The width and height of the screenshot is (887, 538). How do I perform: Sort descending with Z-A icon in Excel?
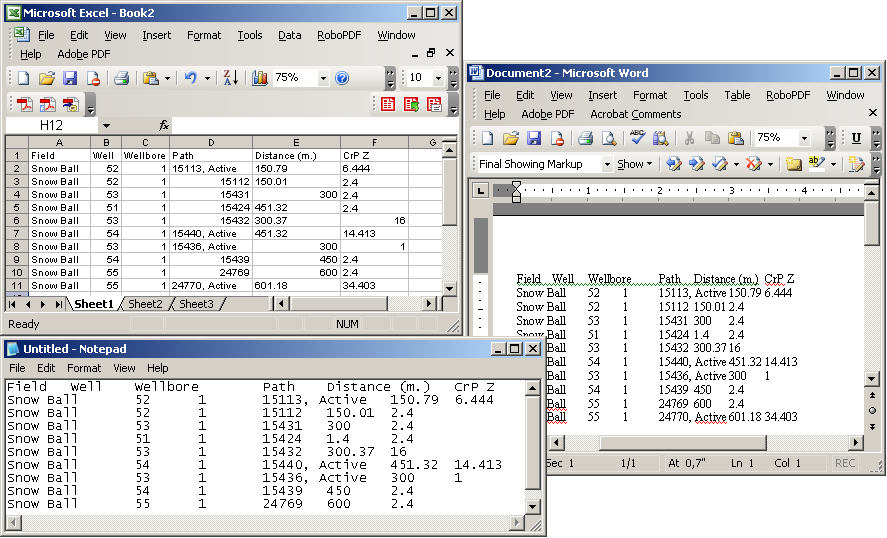(230, 78)
